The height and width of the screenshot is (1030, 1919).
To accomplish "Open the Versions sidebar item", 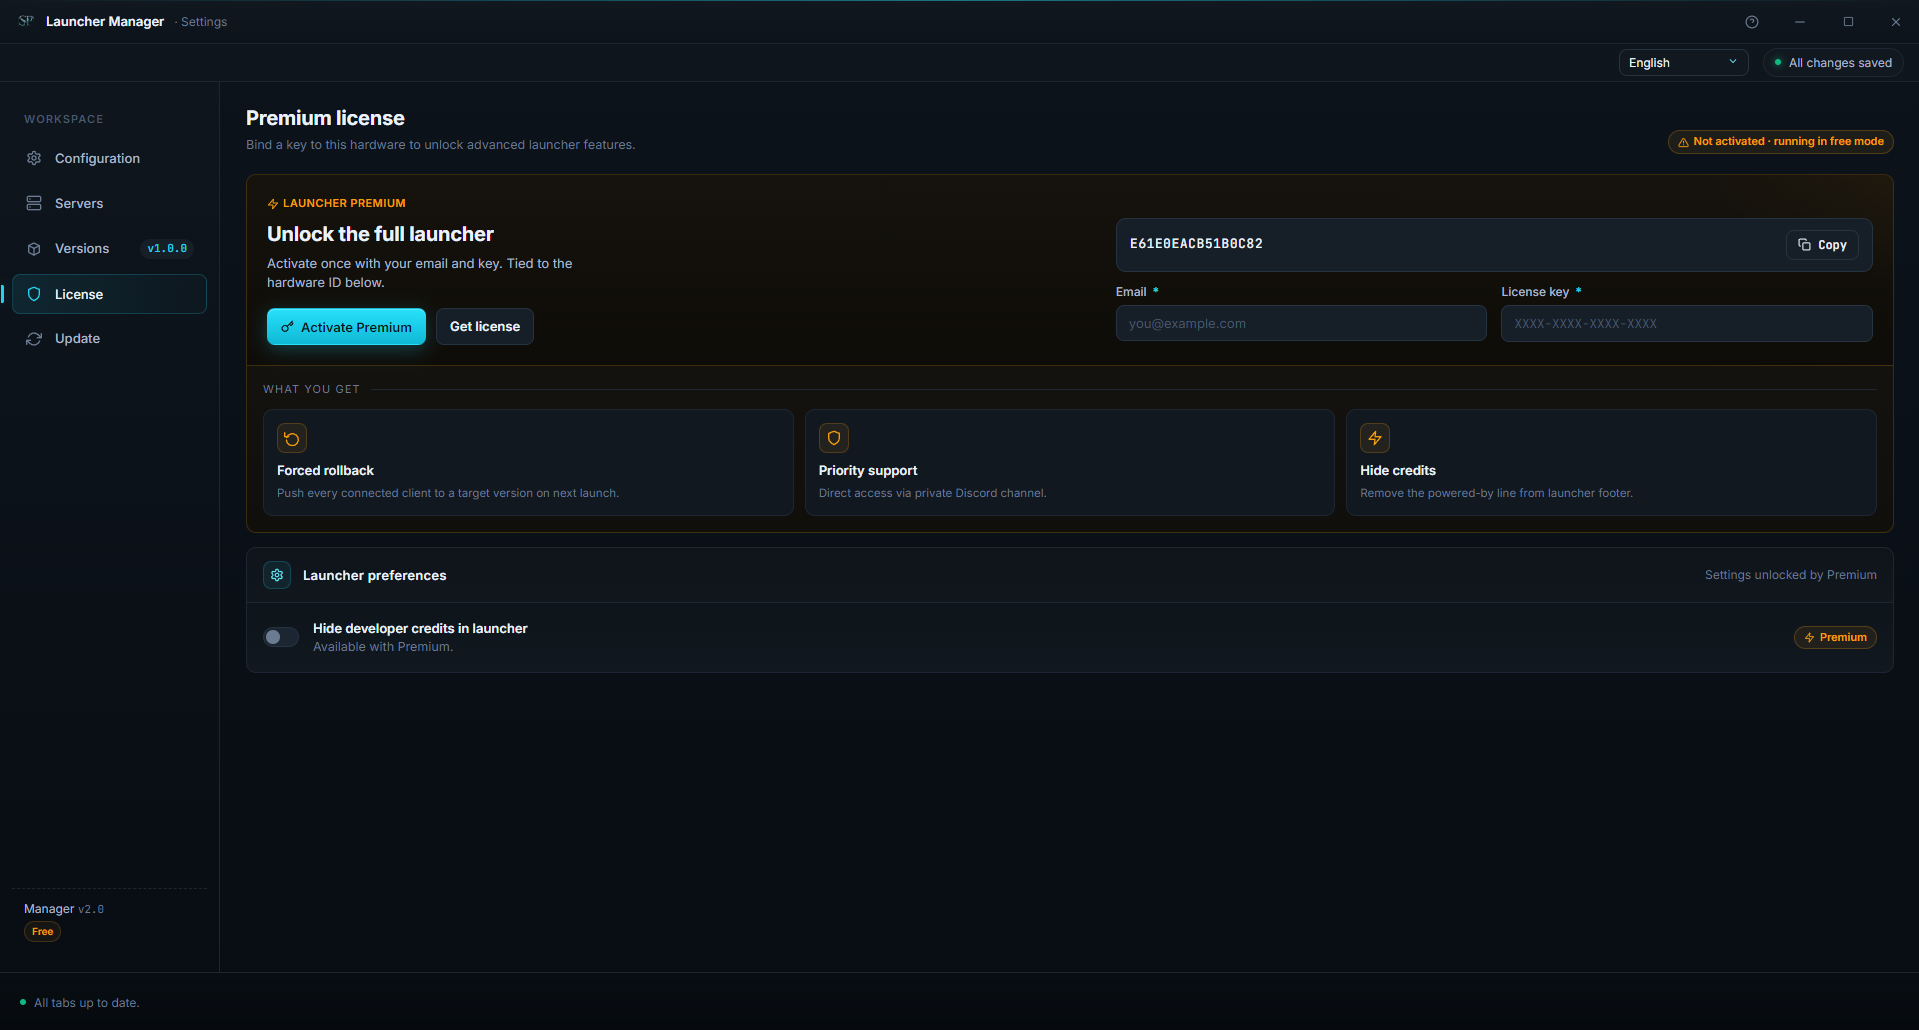I will pyautogui.click(x=109, y=248).
